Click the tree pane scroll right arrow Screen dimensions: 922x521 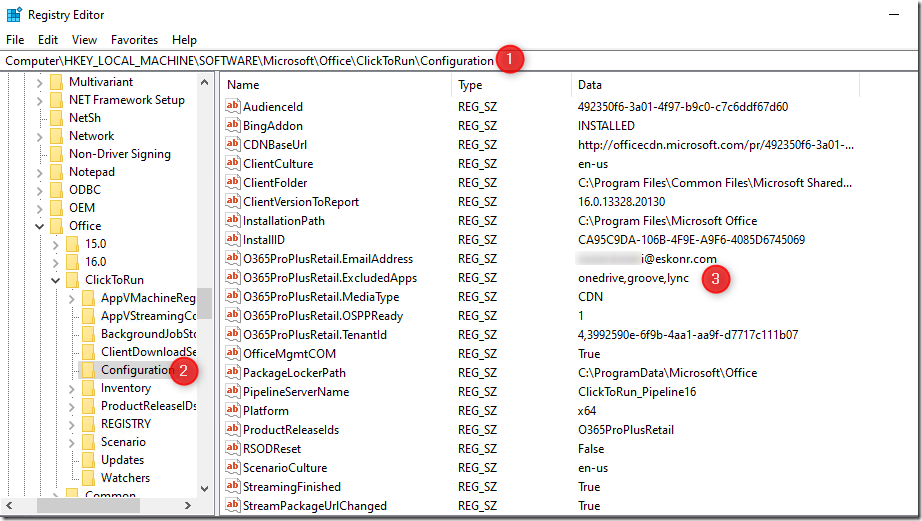click(x=188, y=505)
